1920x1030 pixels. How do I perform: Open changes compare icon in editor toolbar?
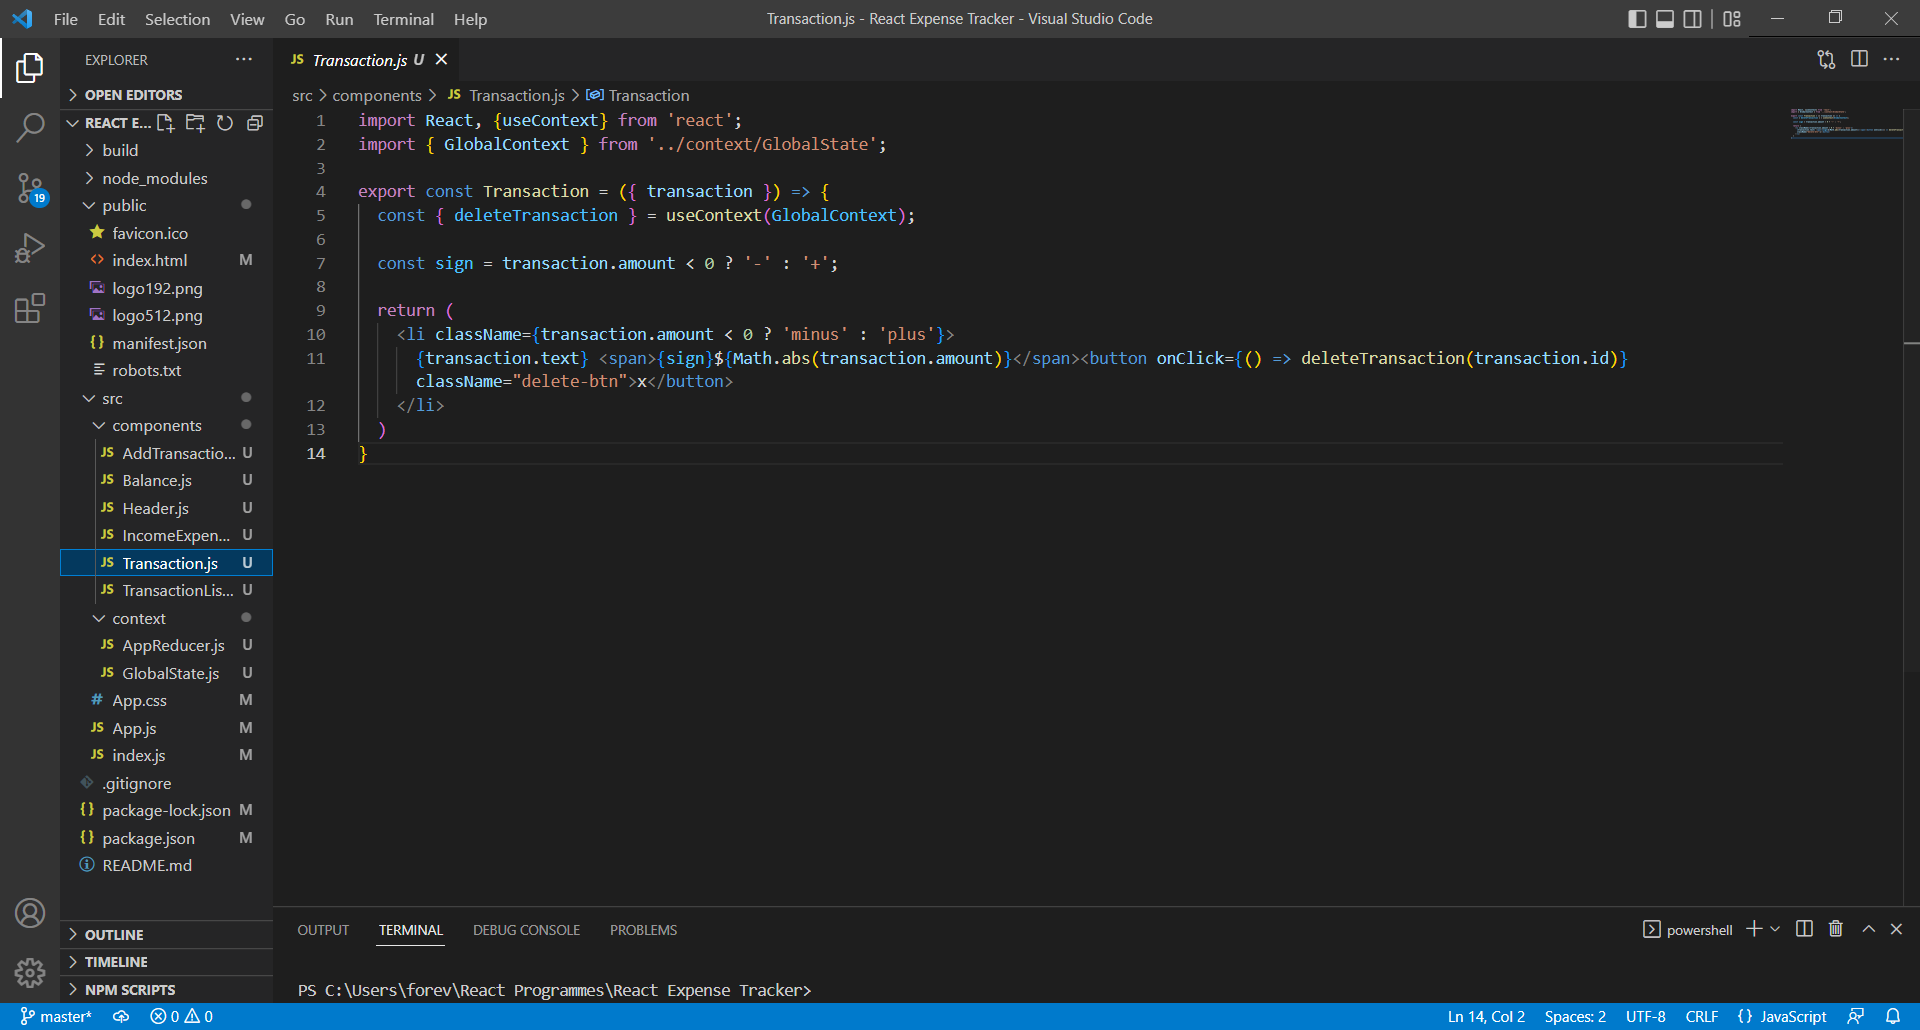[1826, 60]
